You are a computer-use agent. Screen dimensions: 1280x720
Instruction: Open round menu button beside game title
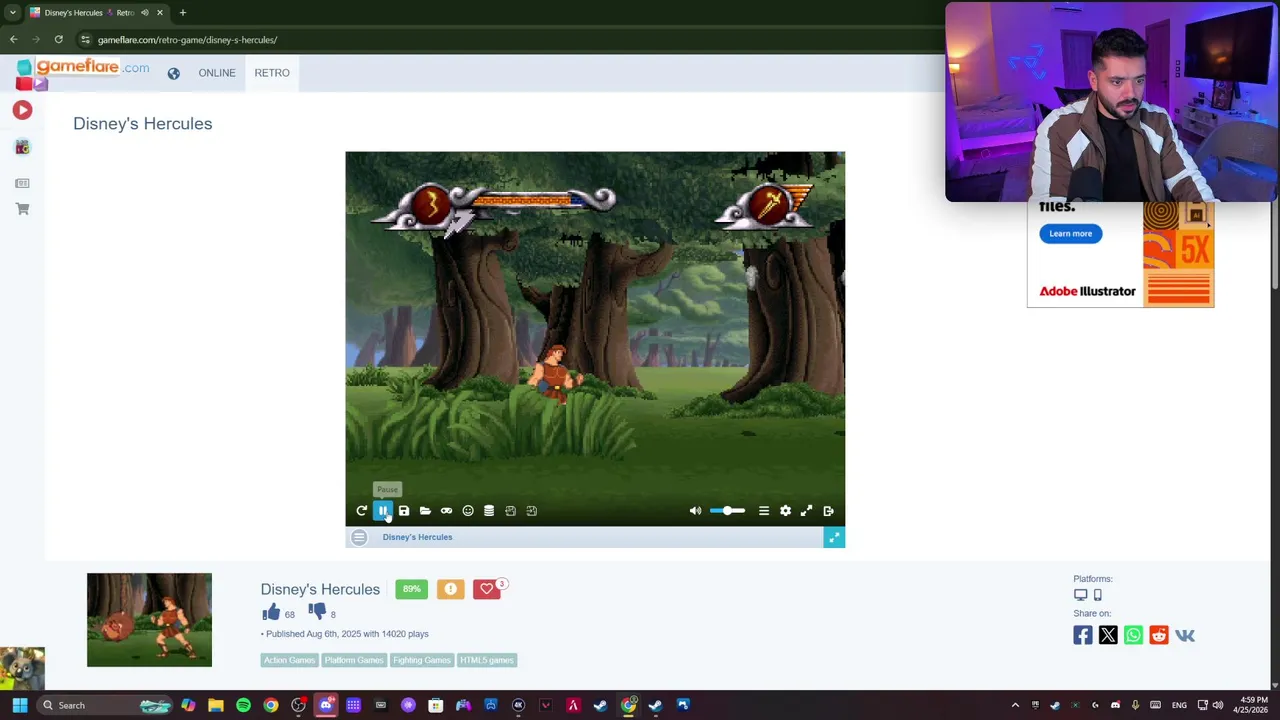point(359,538)
